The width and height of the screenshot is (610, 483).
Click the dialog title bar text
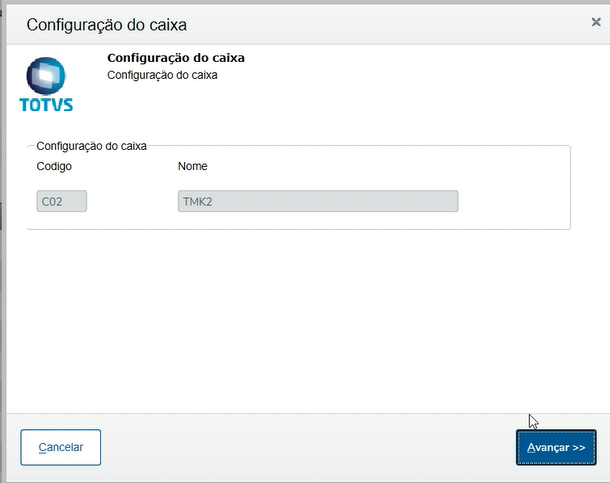106,24
